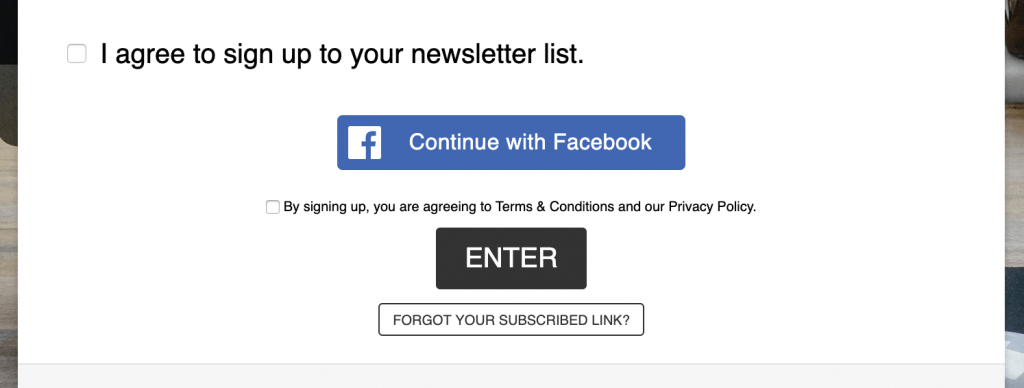Screen dimensions: 1024x388
Task: Click the 'By signing up' agreement text
Action: tap(520, 207)
